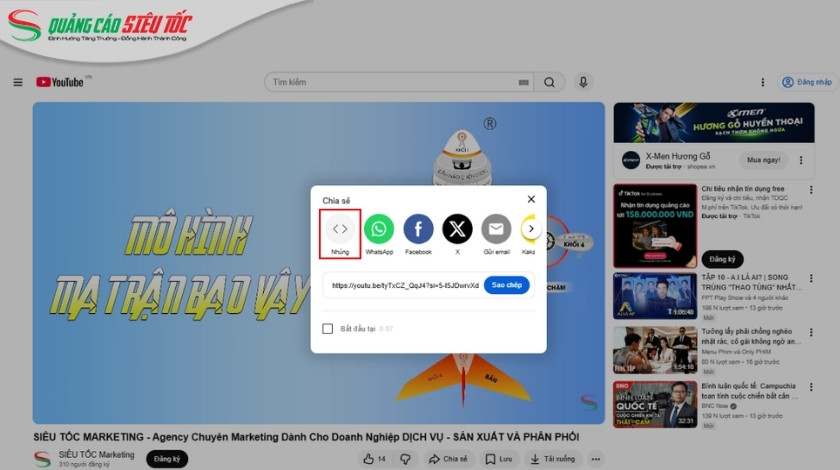
Task: Click the Tải xuống download button
Action: [x=552, y=459]
